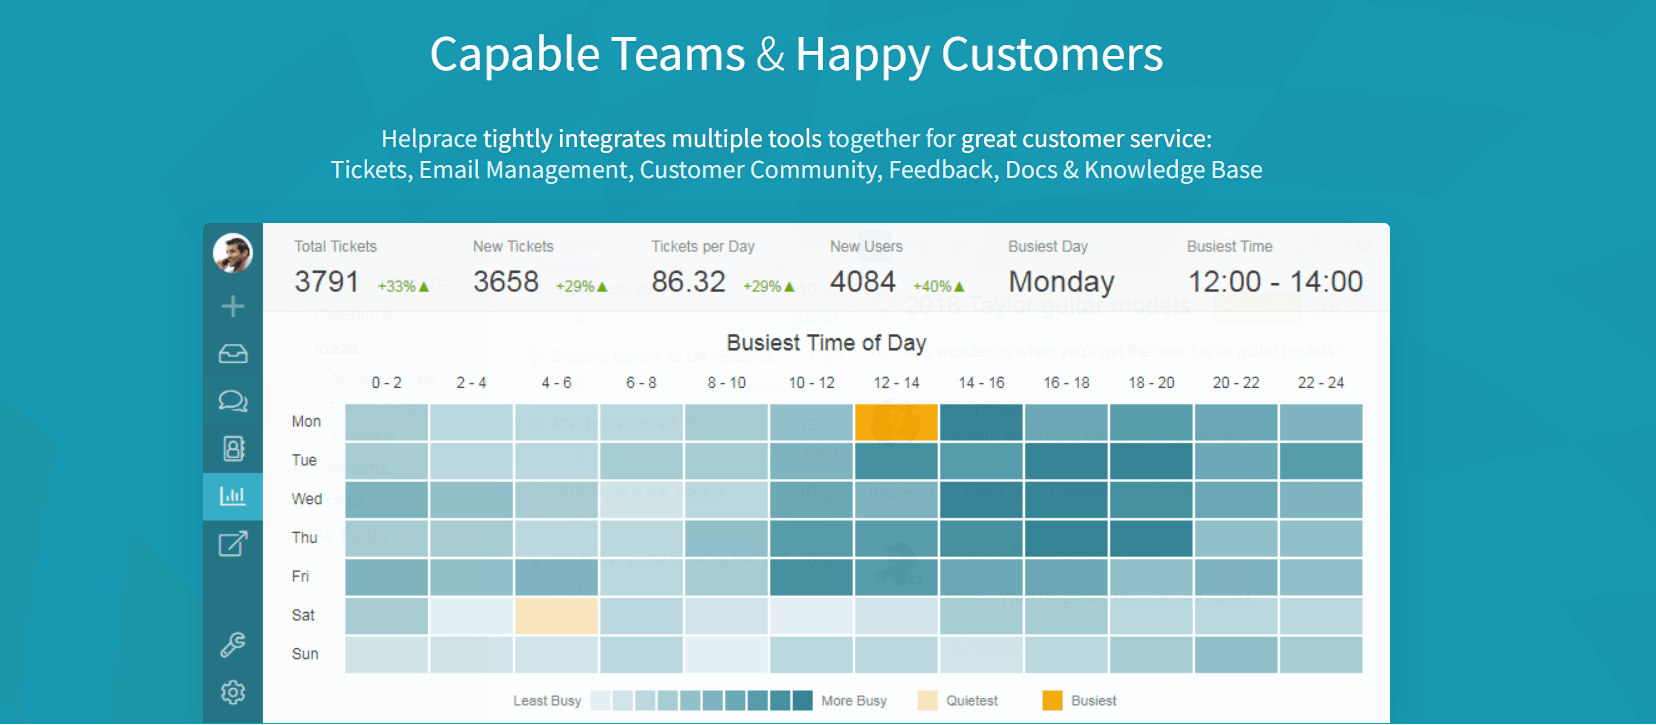Select the bar chart reports icon
Viewport: 1656px width, 725px height.
point(233,496)
